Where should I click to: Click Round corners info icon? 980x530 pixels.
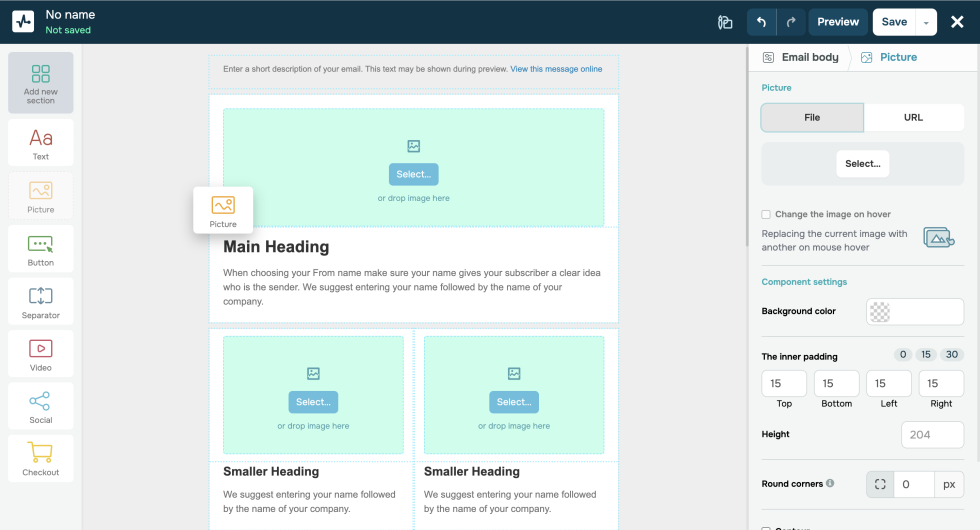tap(830, 484)
